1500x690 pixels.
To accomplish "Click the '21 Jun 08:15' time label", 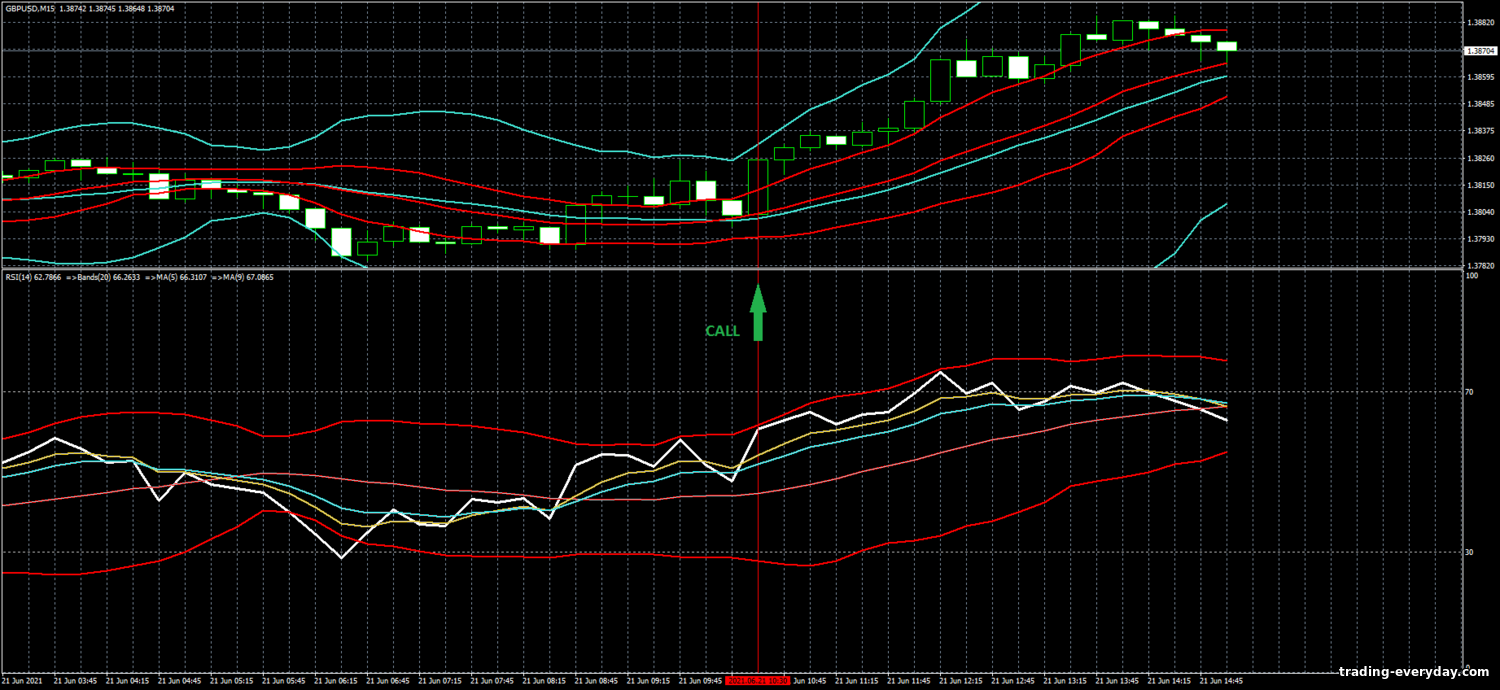I will [x=543, y=681].
